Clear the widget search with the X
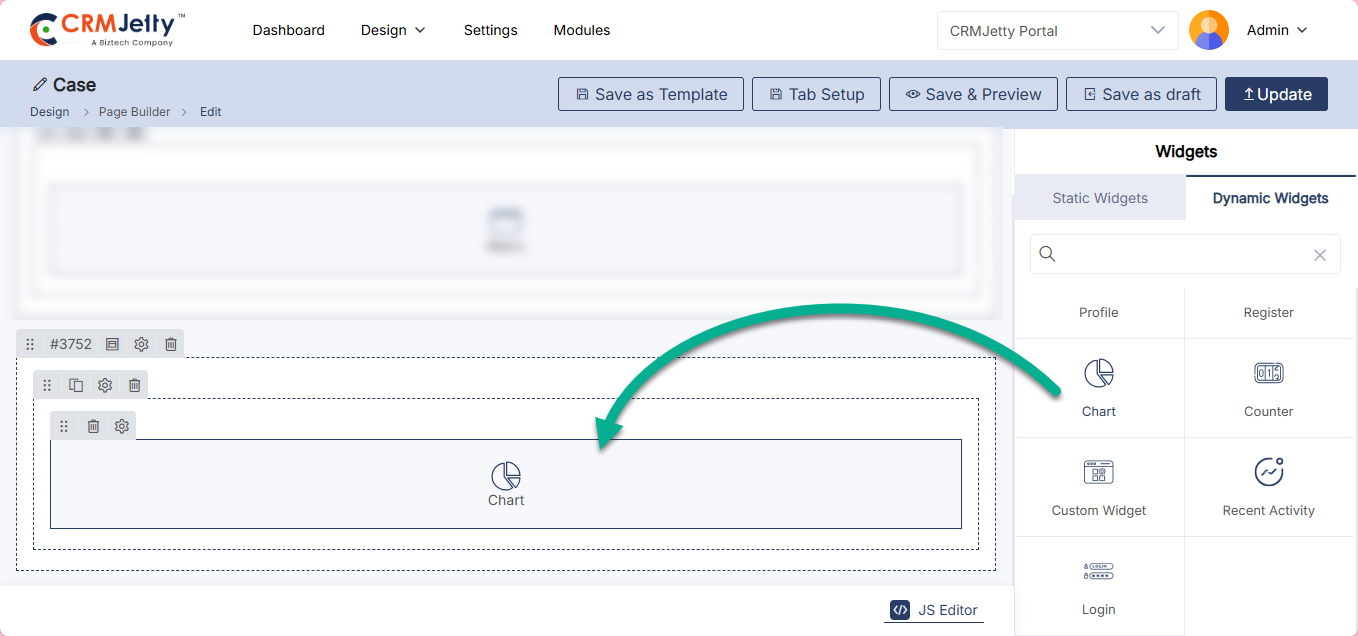The height and width of the screenshot is (636, 1358). [x=1320, y=255]
